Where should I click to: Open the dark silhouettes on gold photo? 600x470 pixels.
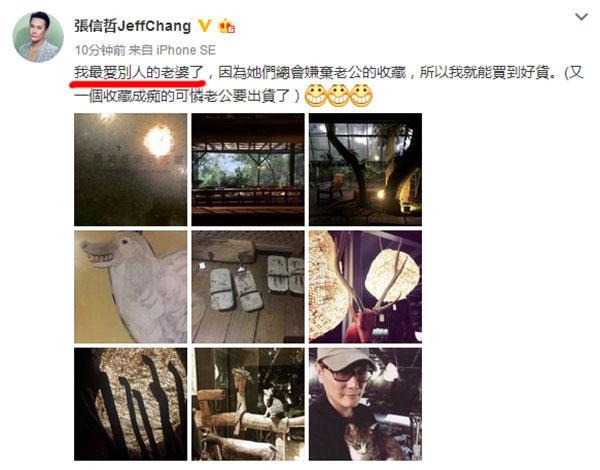pyautogui.click(x=130, y=404)
